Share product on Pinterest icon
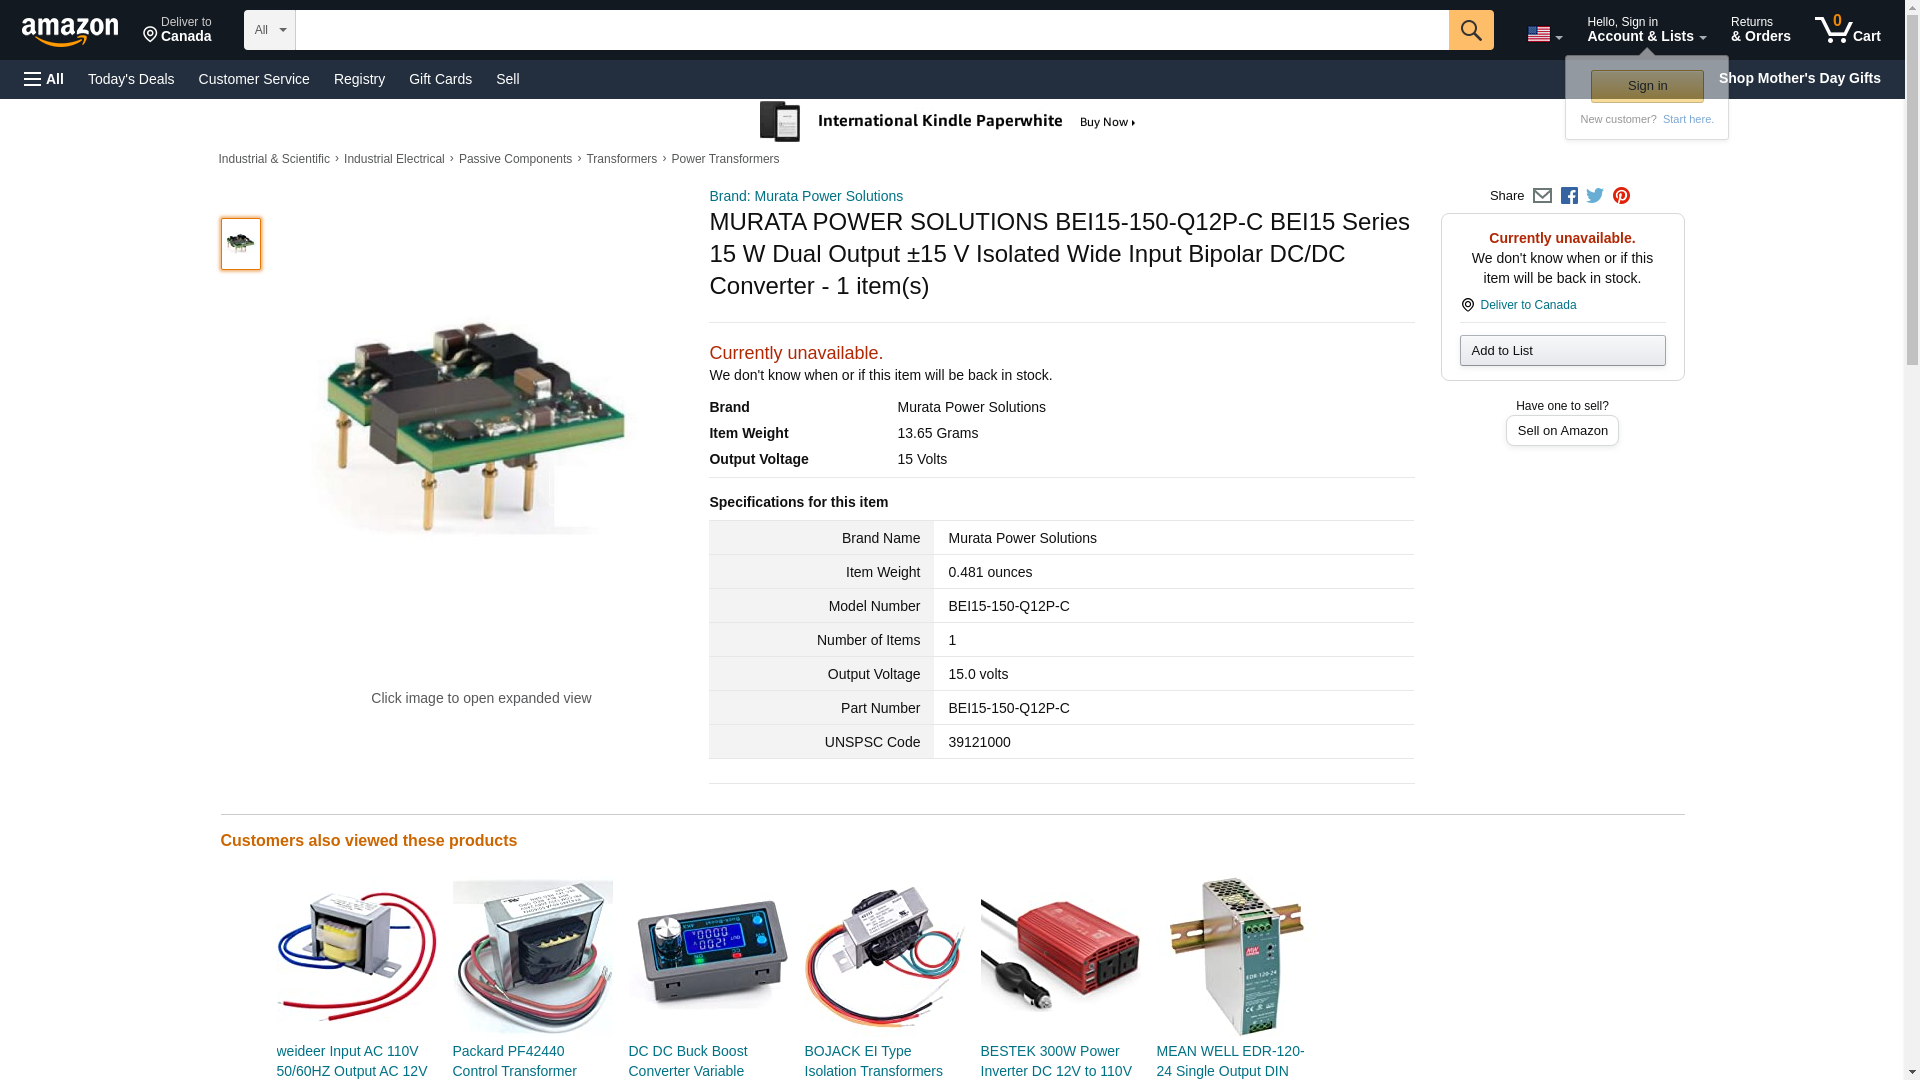 [x=1621, y=196]
